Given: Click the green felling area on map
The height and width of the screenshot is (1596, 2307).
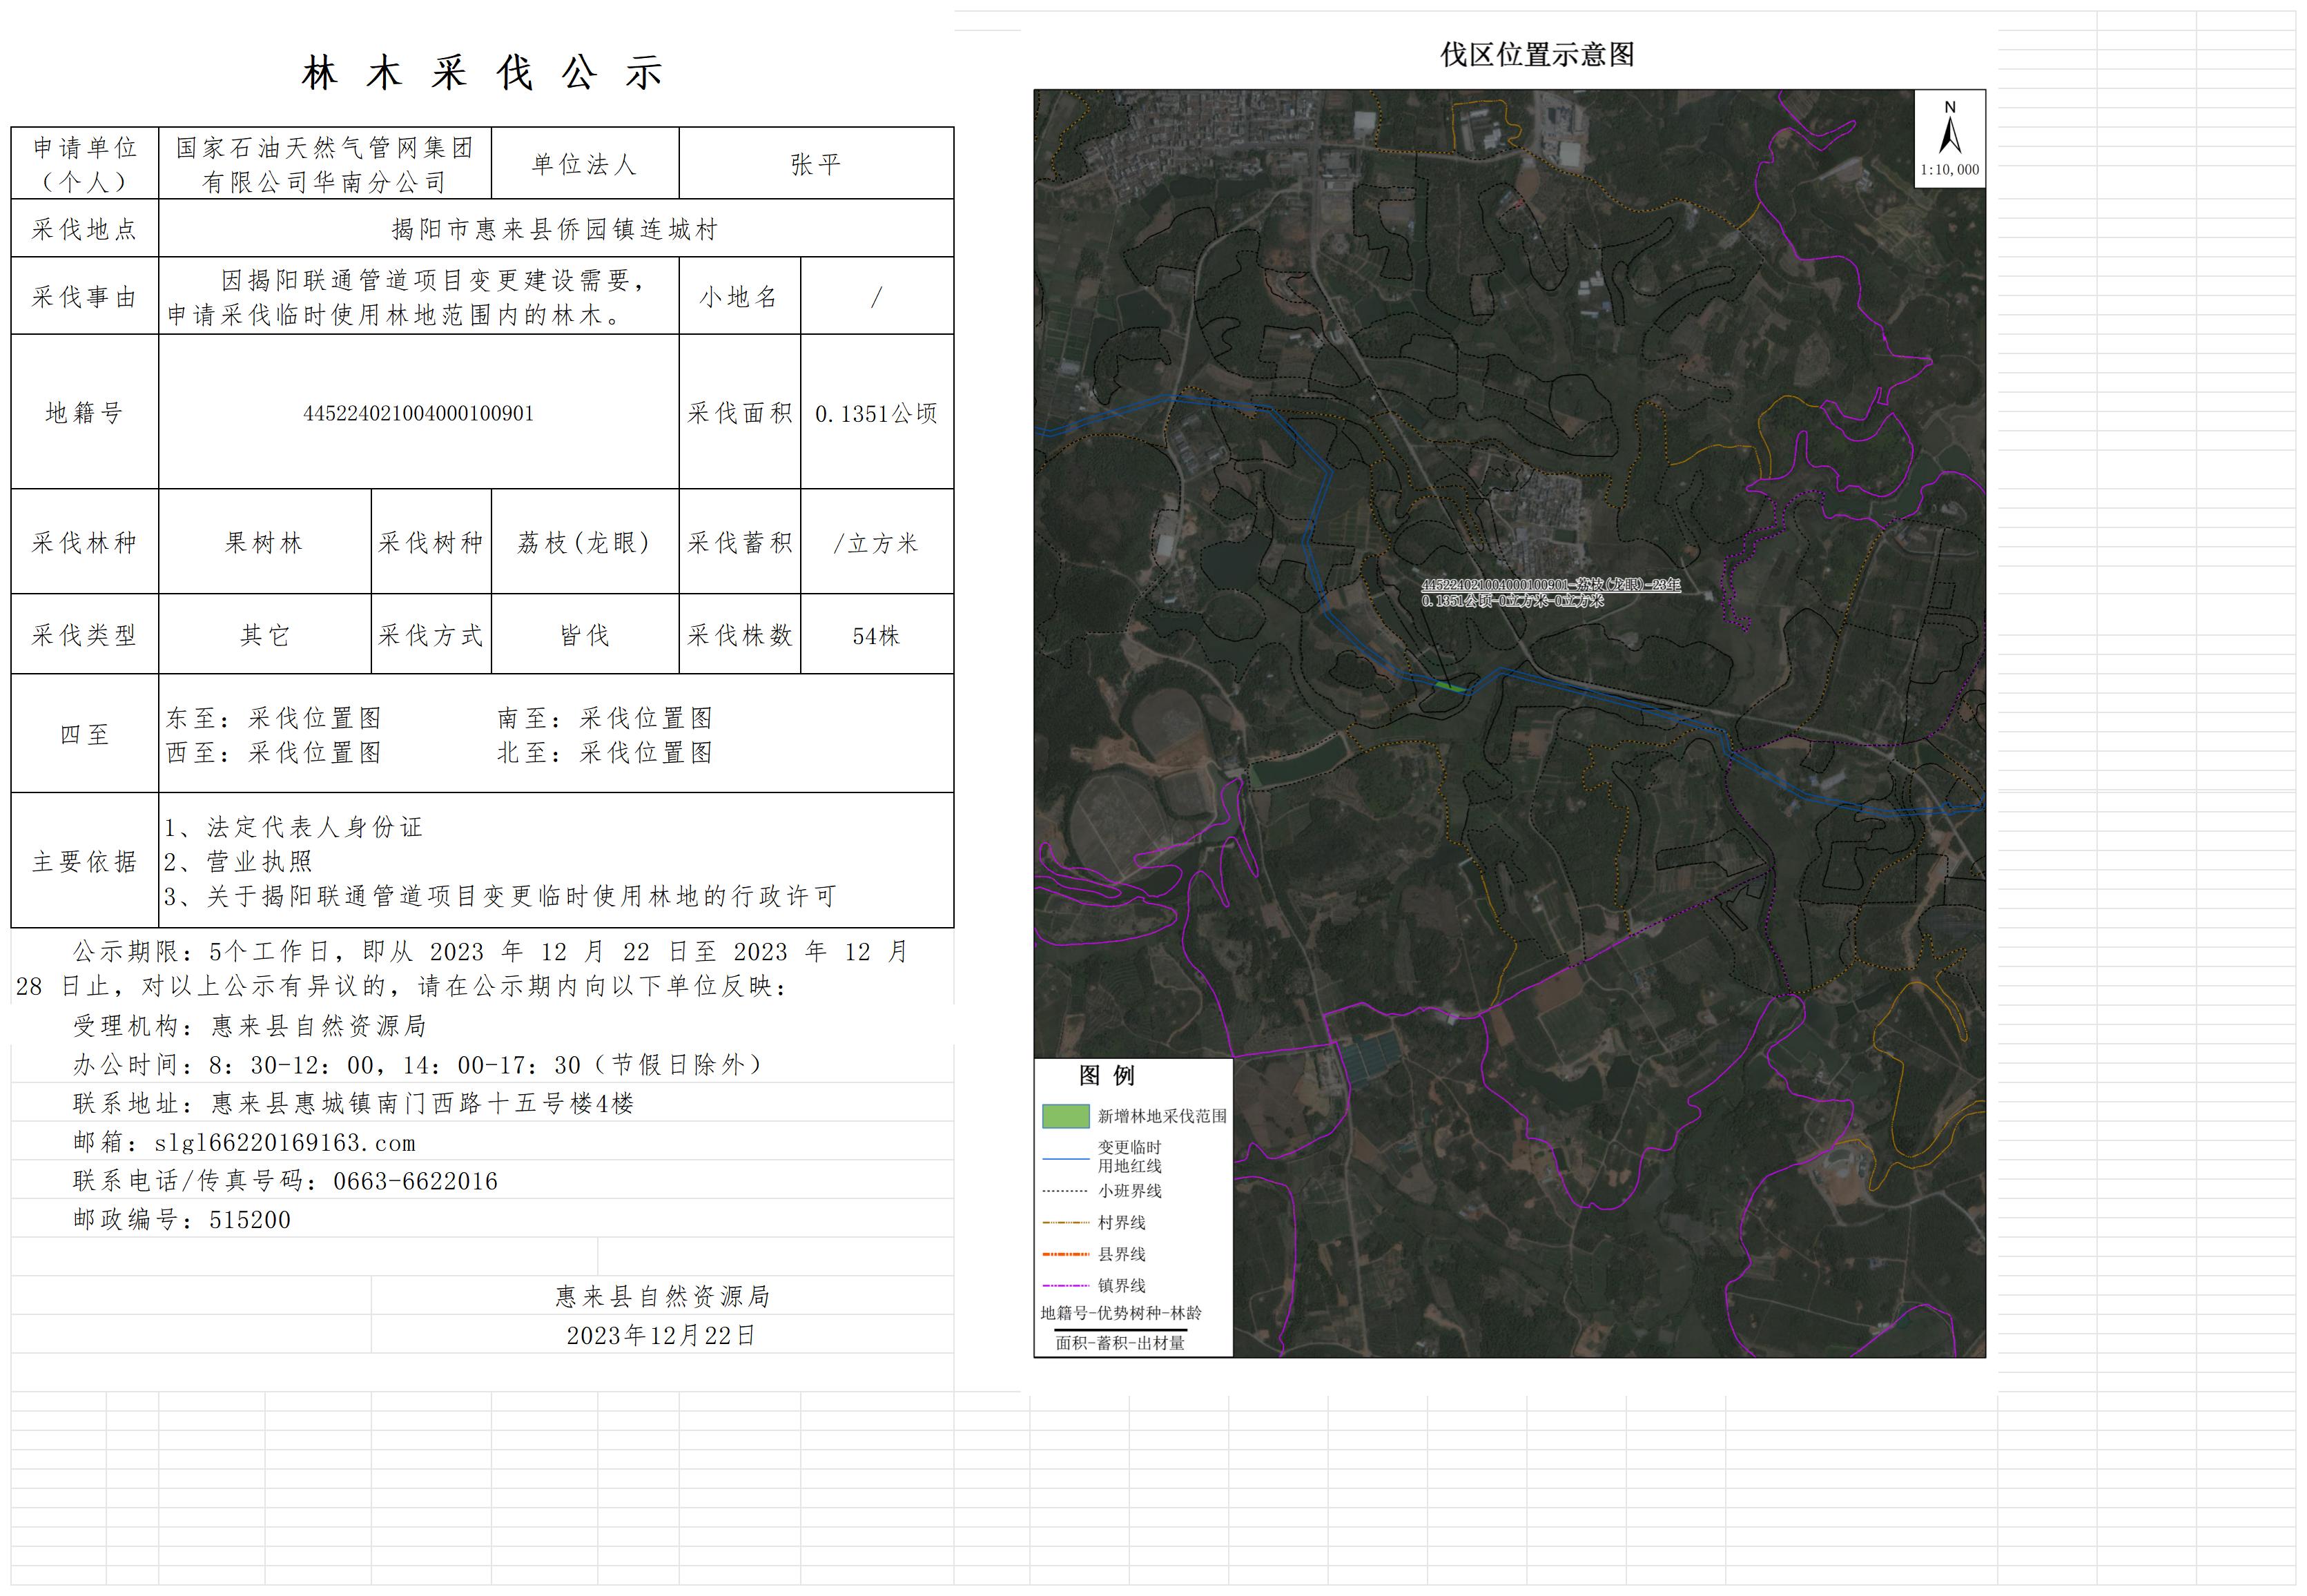Looking at the screenshot, I should (x=1449, y=686).
